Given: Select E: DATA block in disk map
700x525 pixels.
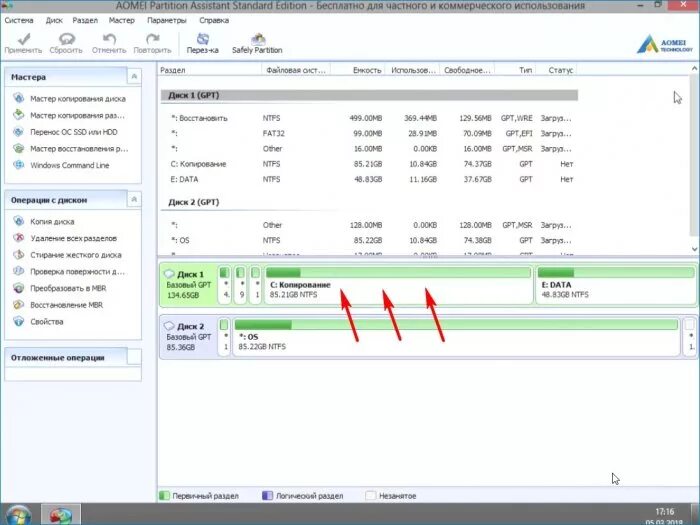Looking at the screenshot, I should (616, 285).
